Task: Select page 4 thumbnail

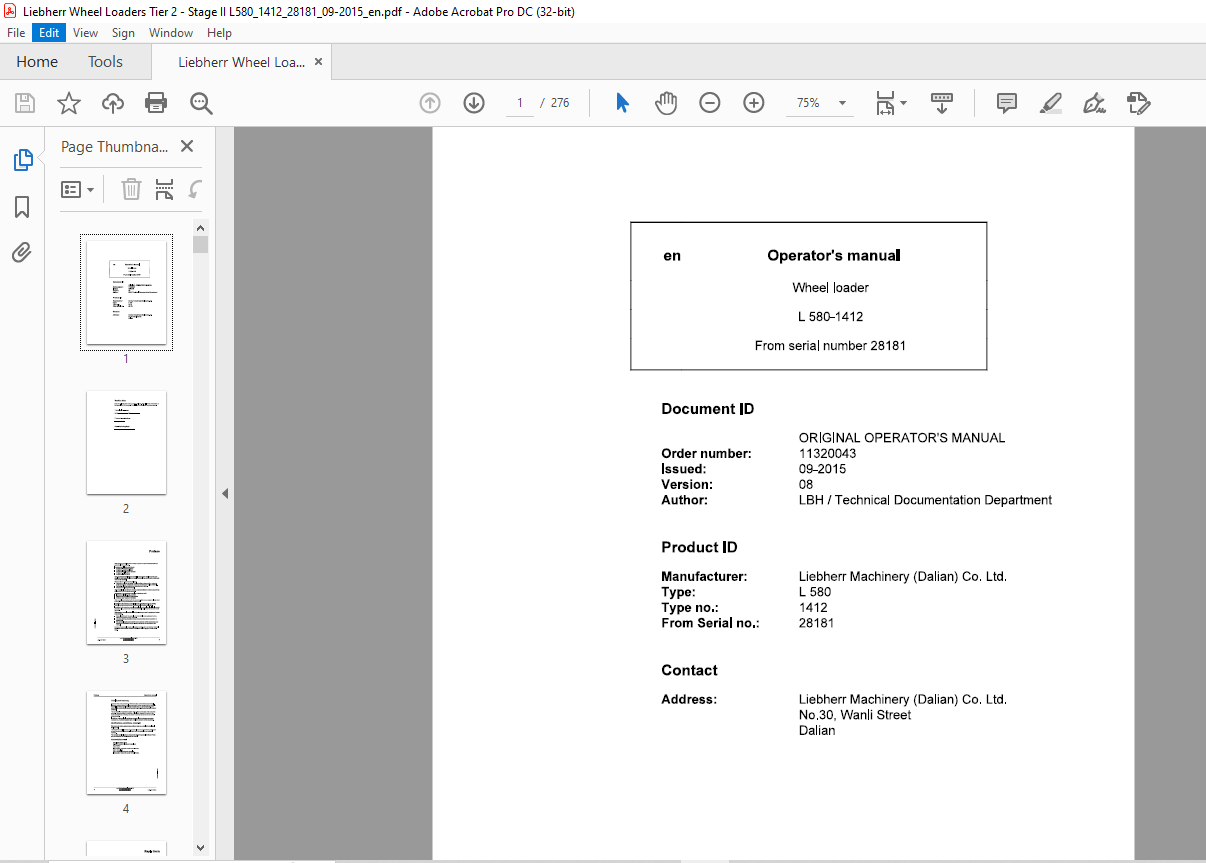Action: pos(126,742)
